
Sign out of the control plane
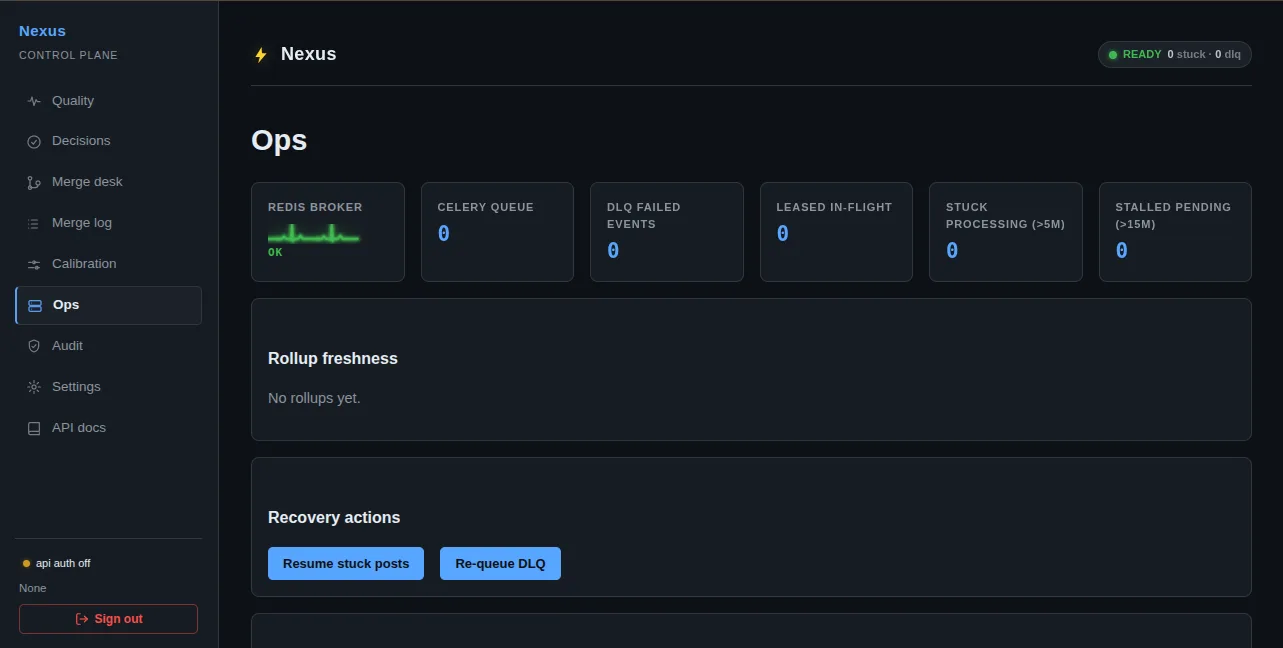108,619
